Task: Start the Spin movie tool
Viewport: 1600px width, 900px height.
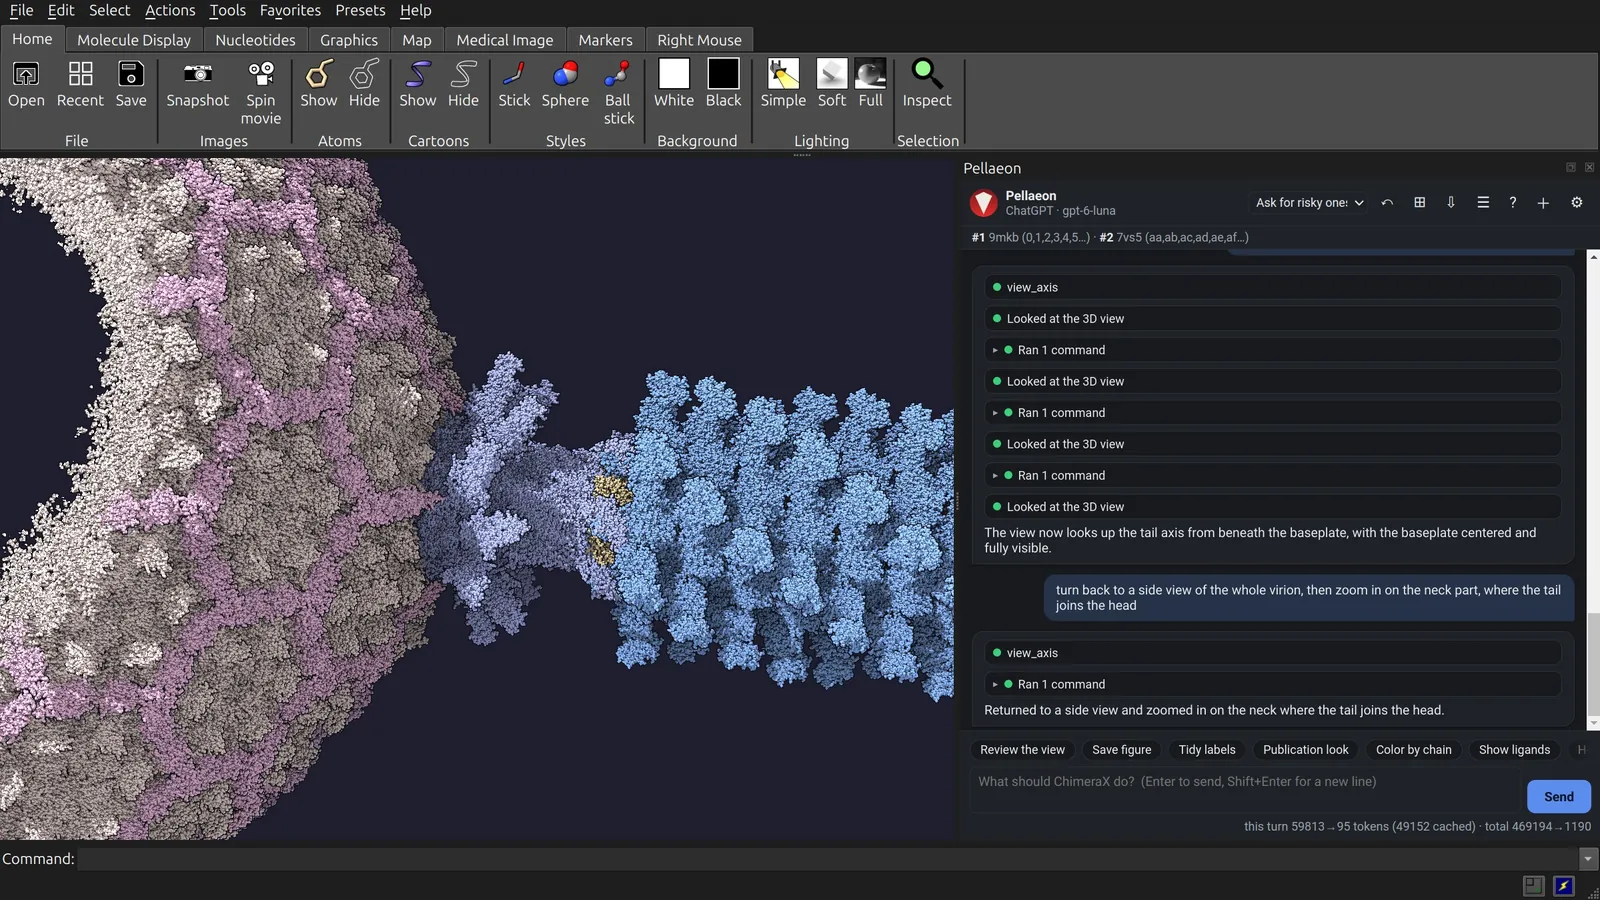Action: pos(261,93)
